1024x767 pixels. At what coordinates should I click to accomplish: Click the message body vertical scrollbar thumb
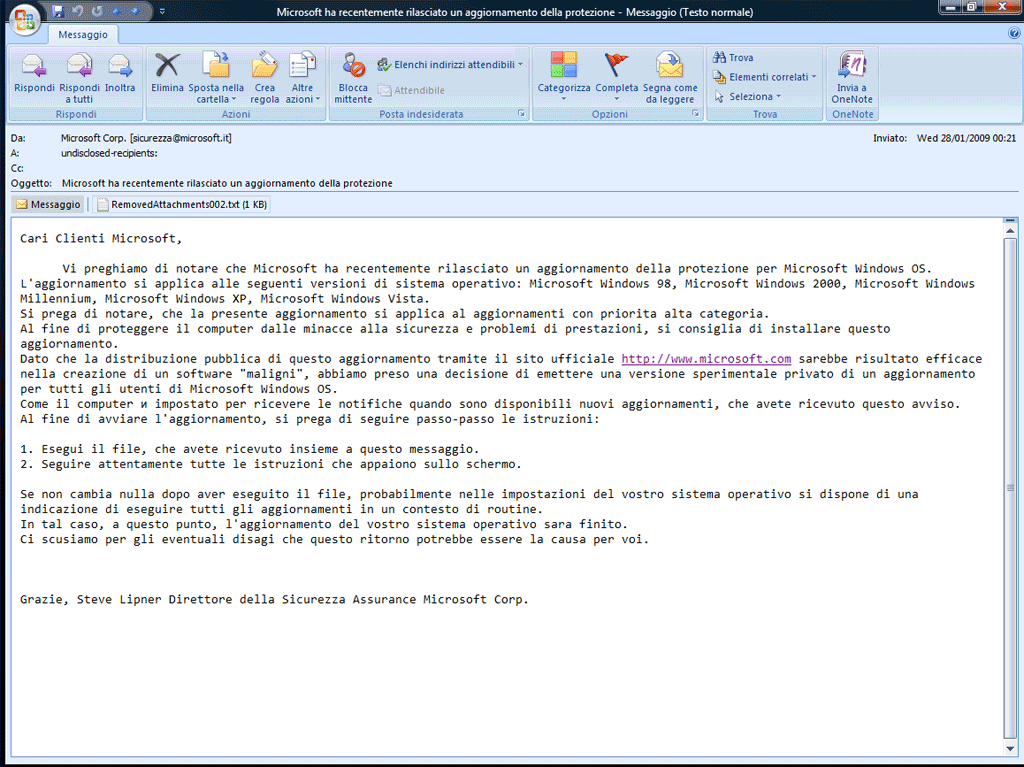tap(1010, 487)
